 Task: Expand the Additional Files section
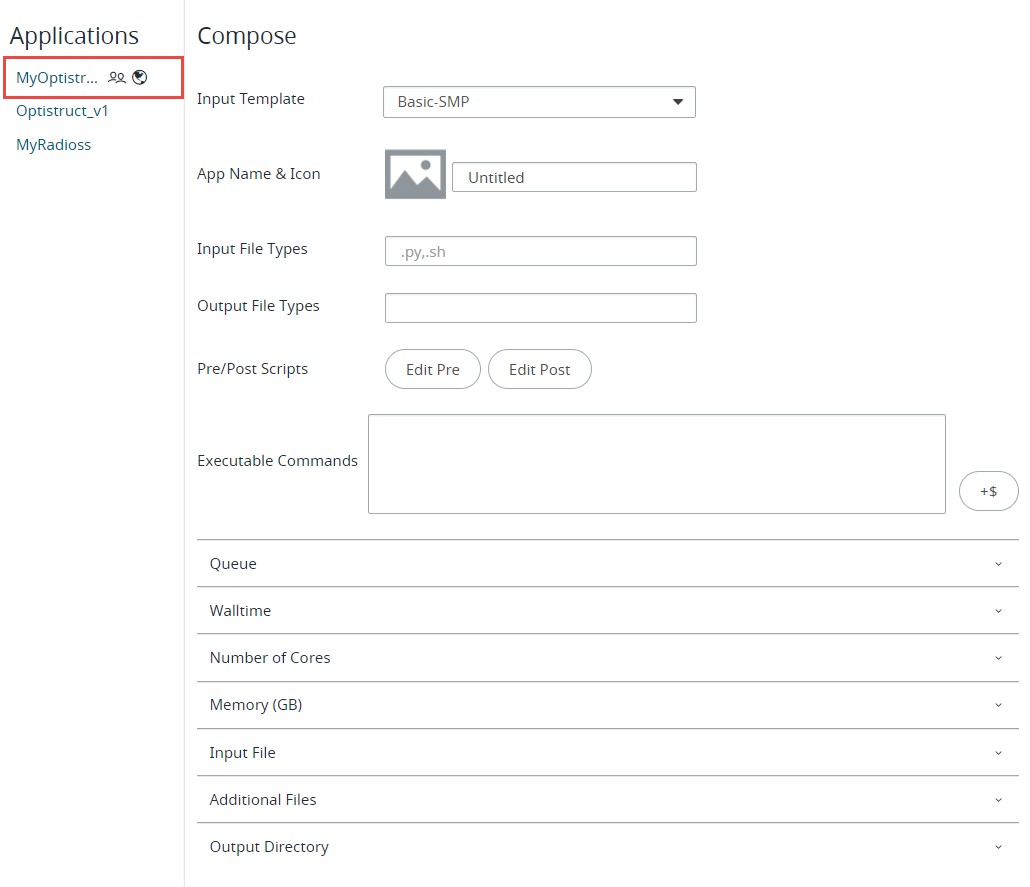tap(608, 800)
